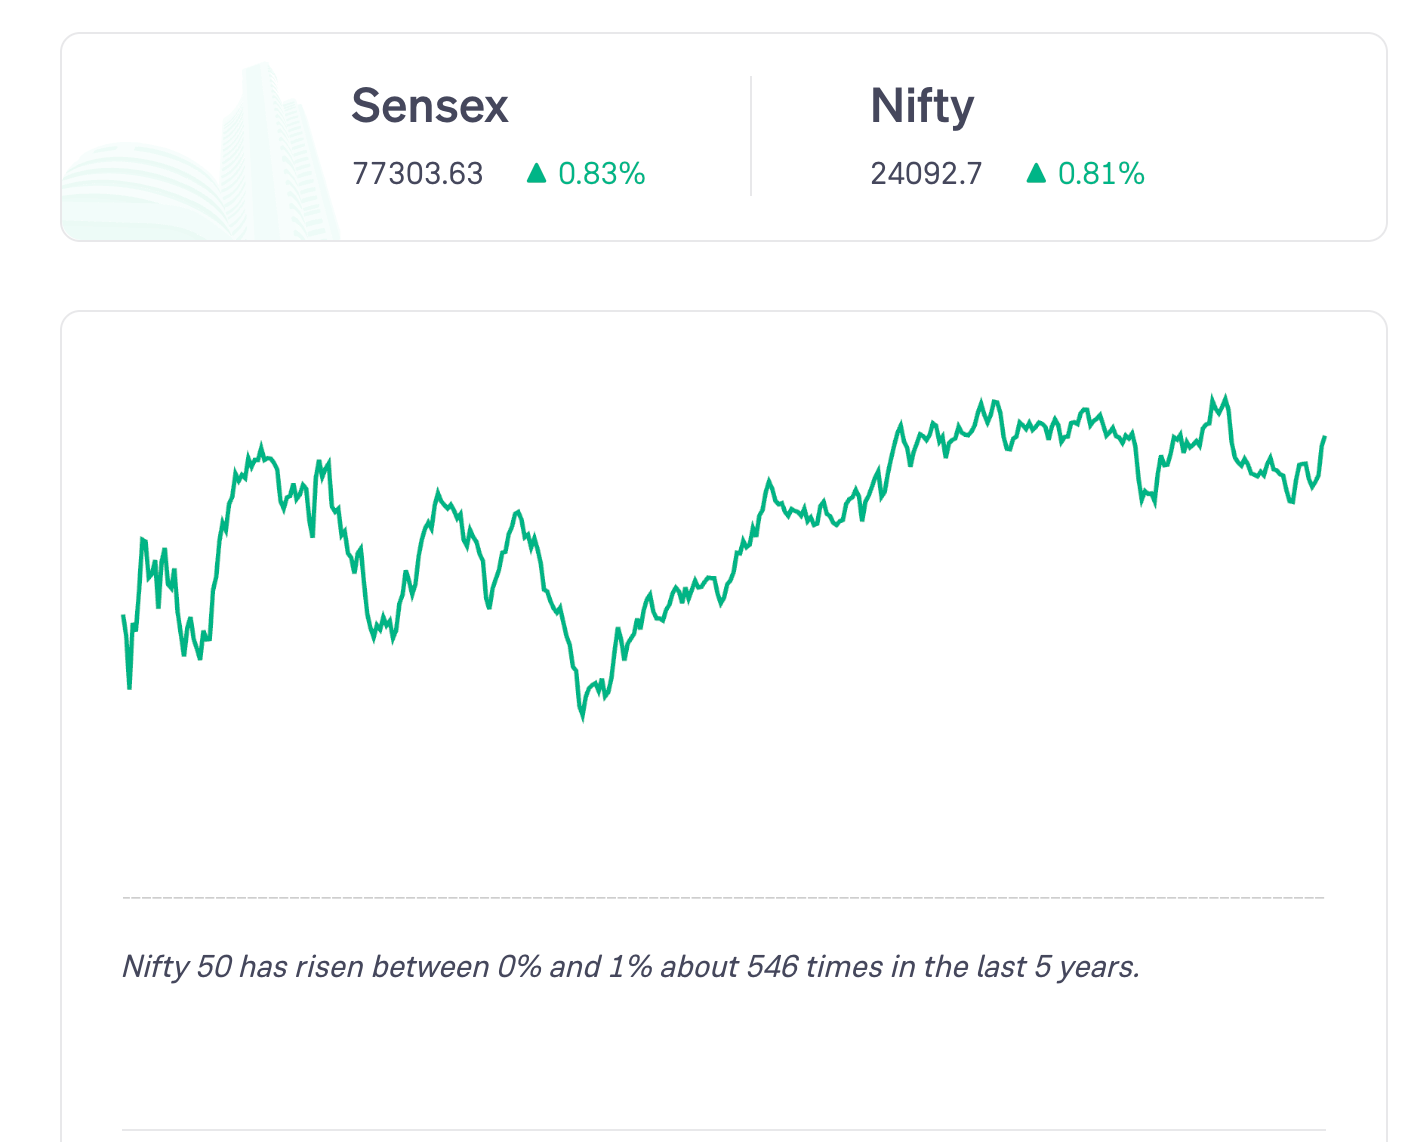Click the green up arrow beside Sensex percentage
Viewport: 1404px width, 1142px height.
click(537, 174)
